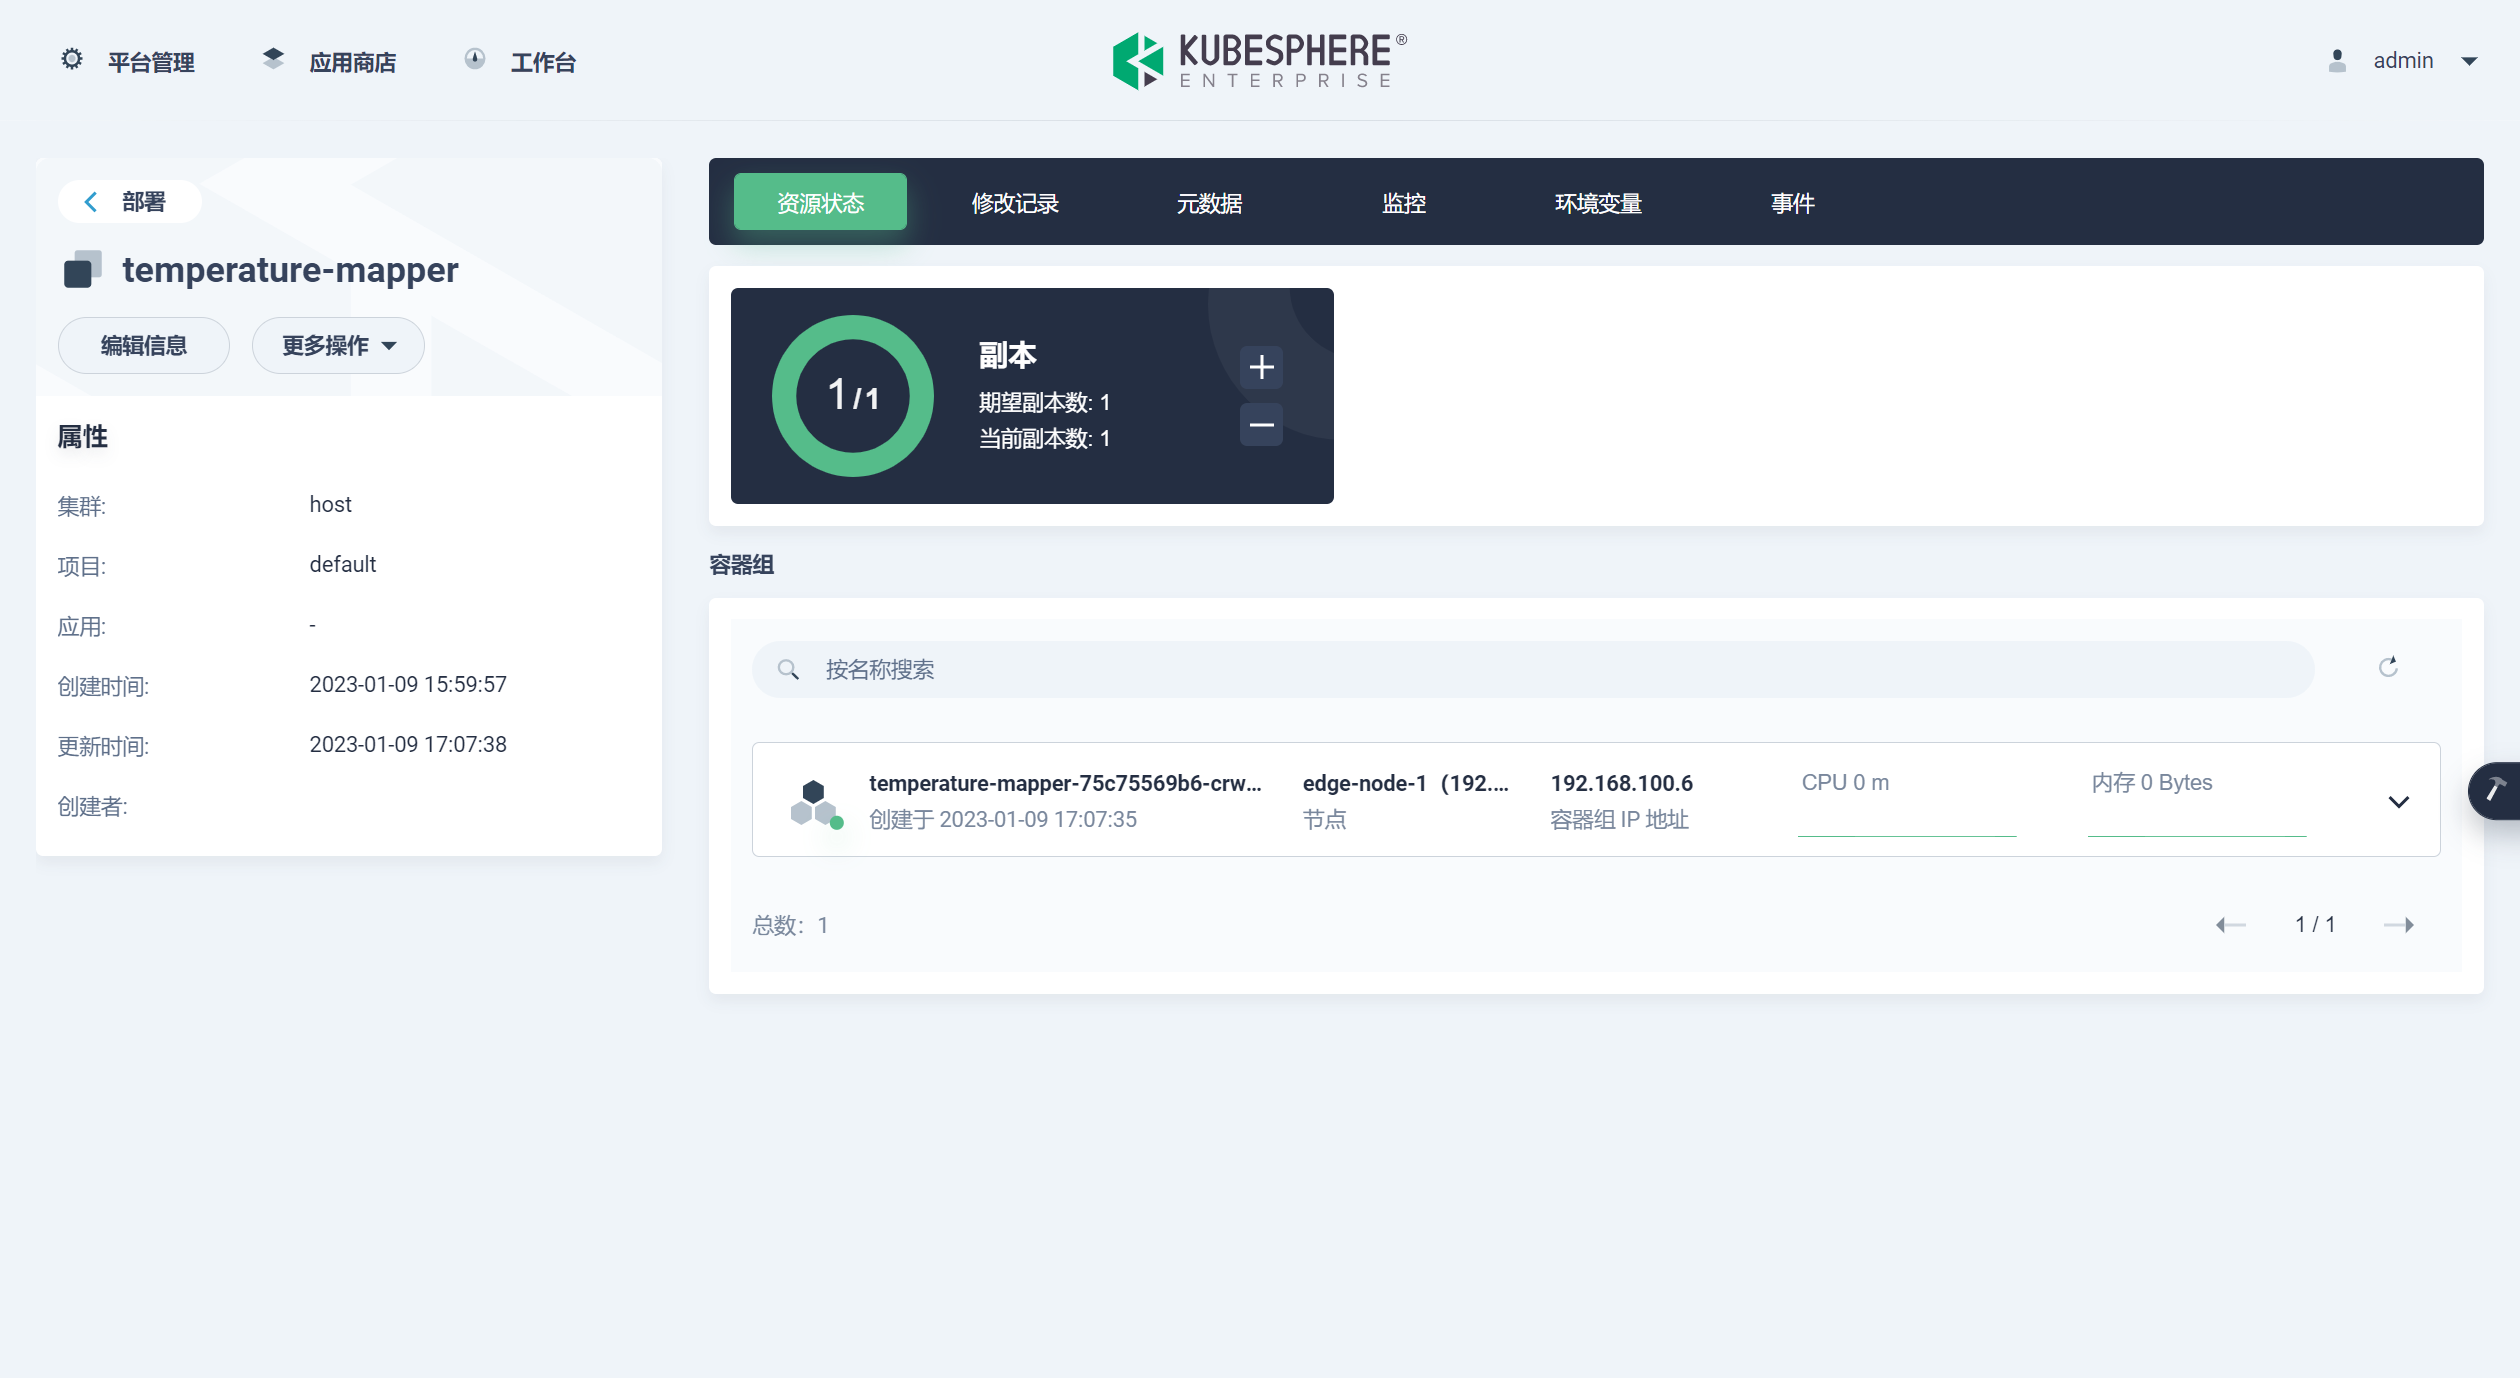
Task: Click the 编辑信息 button
Action: 143,345
